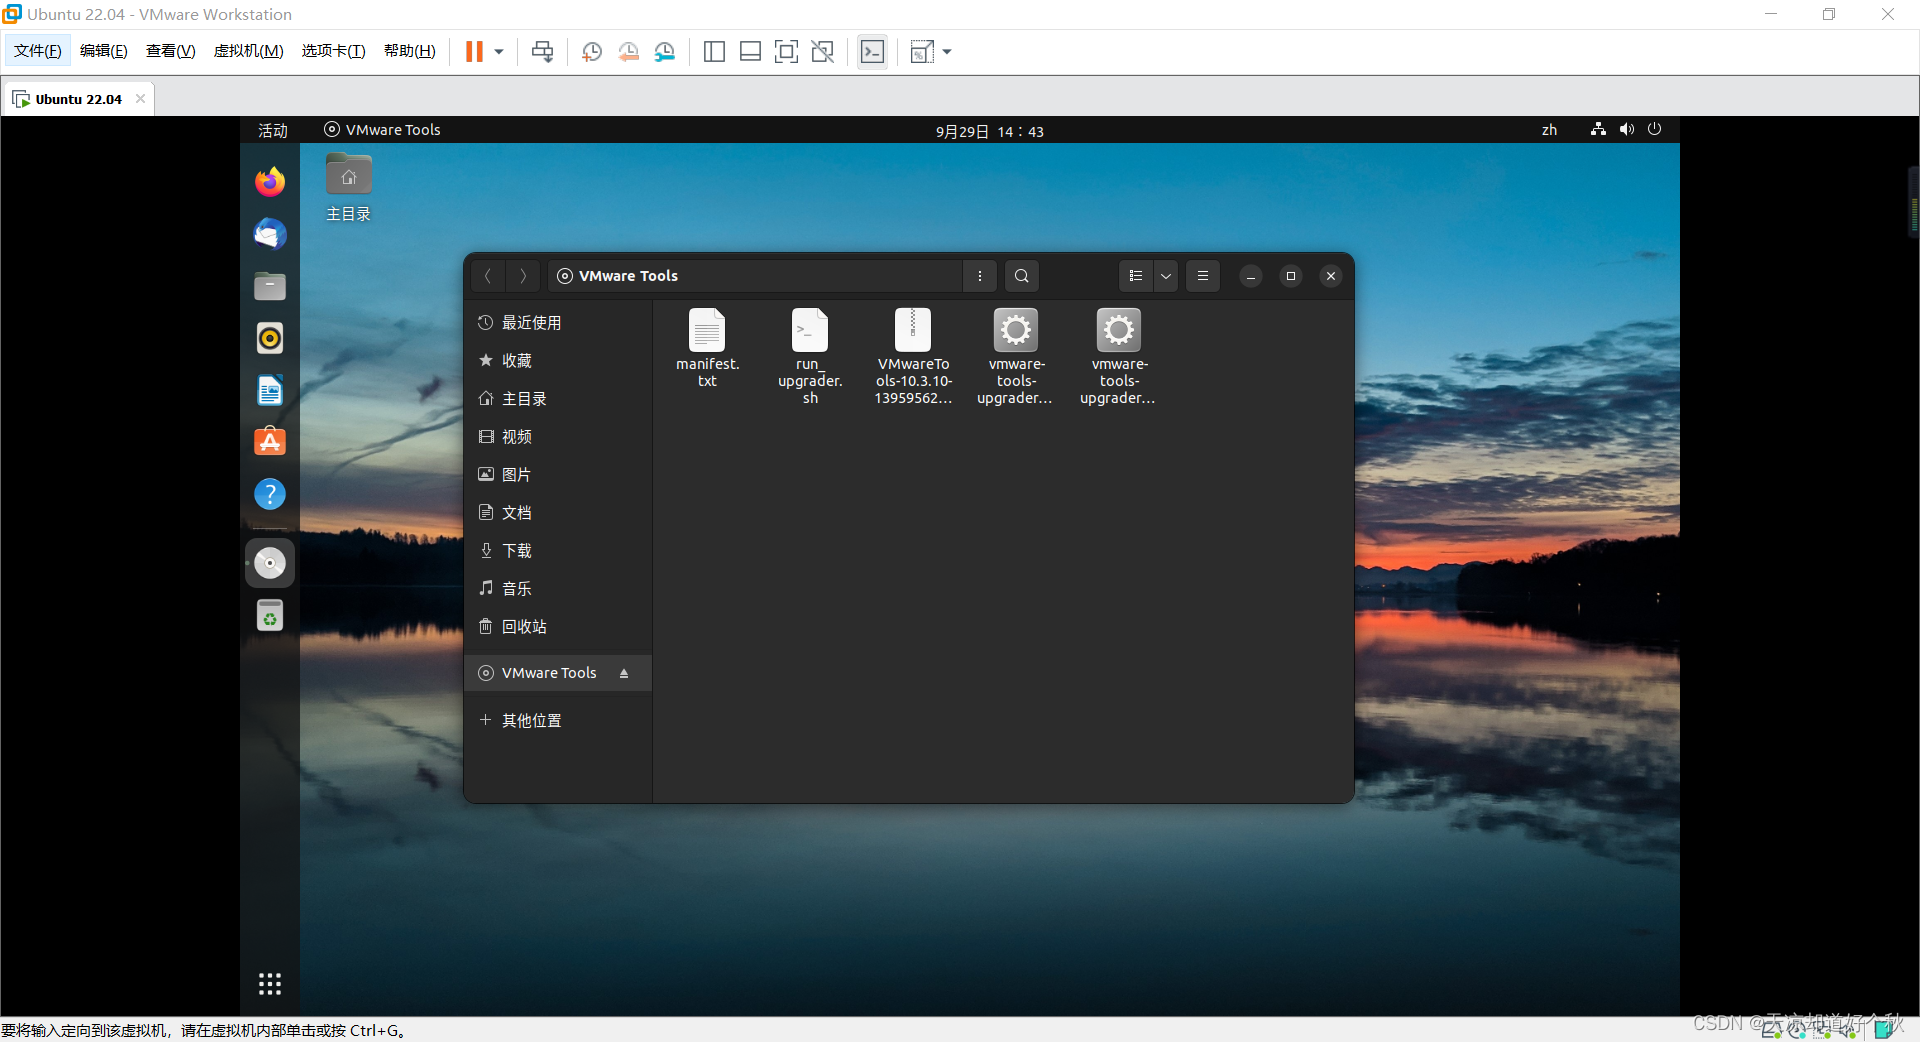Eject the VMware Tools disc

624,673
